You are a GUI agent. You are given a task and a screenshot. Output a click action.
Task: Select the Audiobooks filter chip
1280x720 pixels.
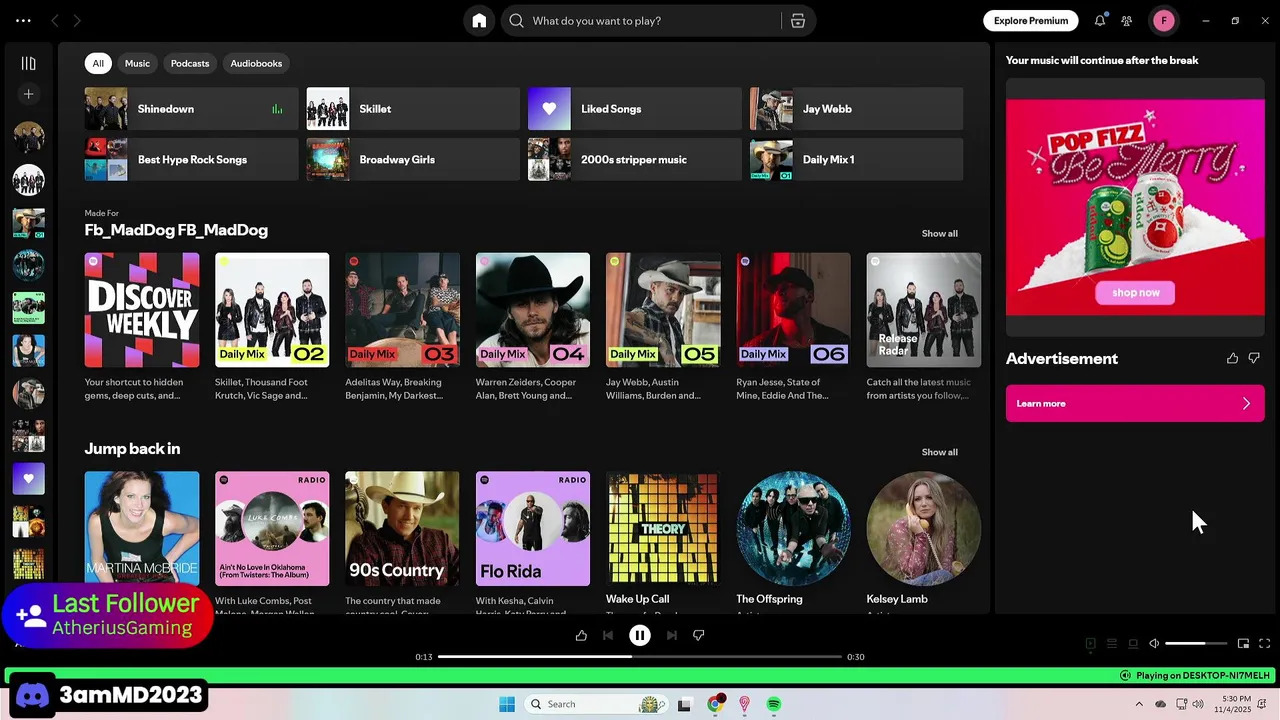click(x=256, y=63)
